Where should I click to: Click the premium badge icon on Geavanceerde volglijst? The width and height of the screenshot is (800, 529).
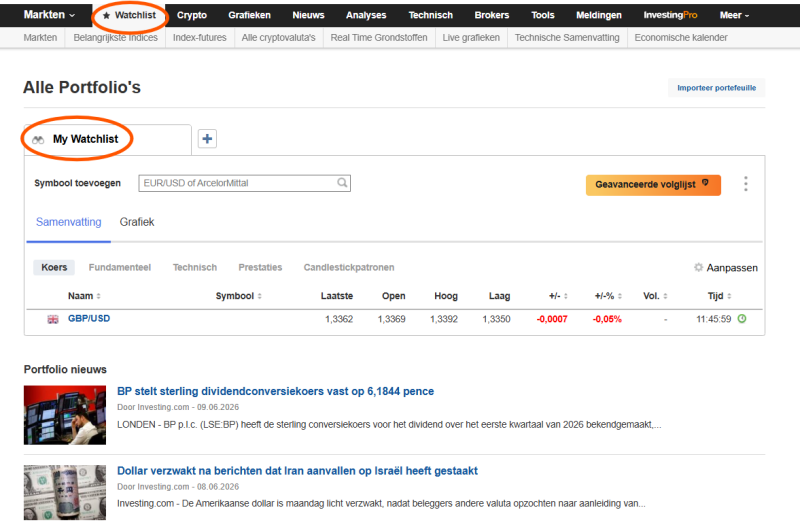click(x=705, y=183)
